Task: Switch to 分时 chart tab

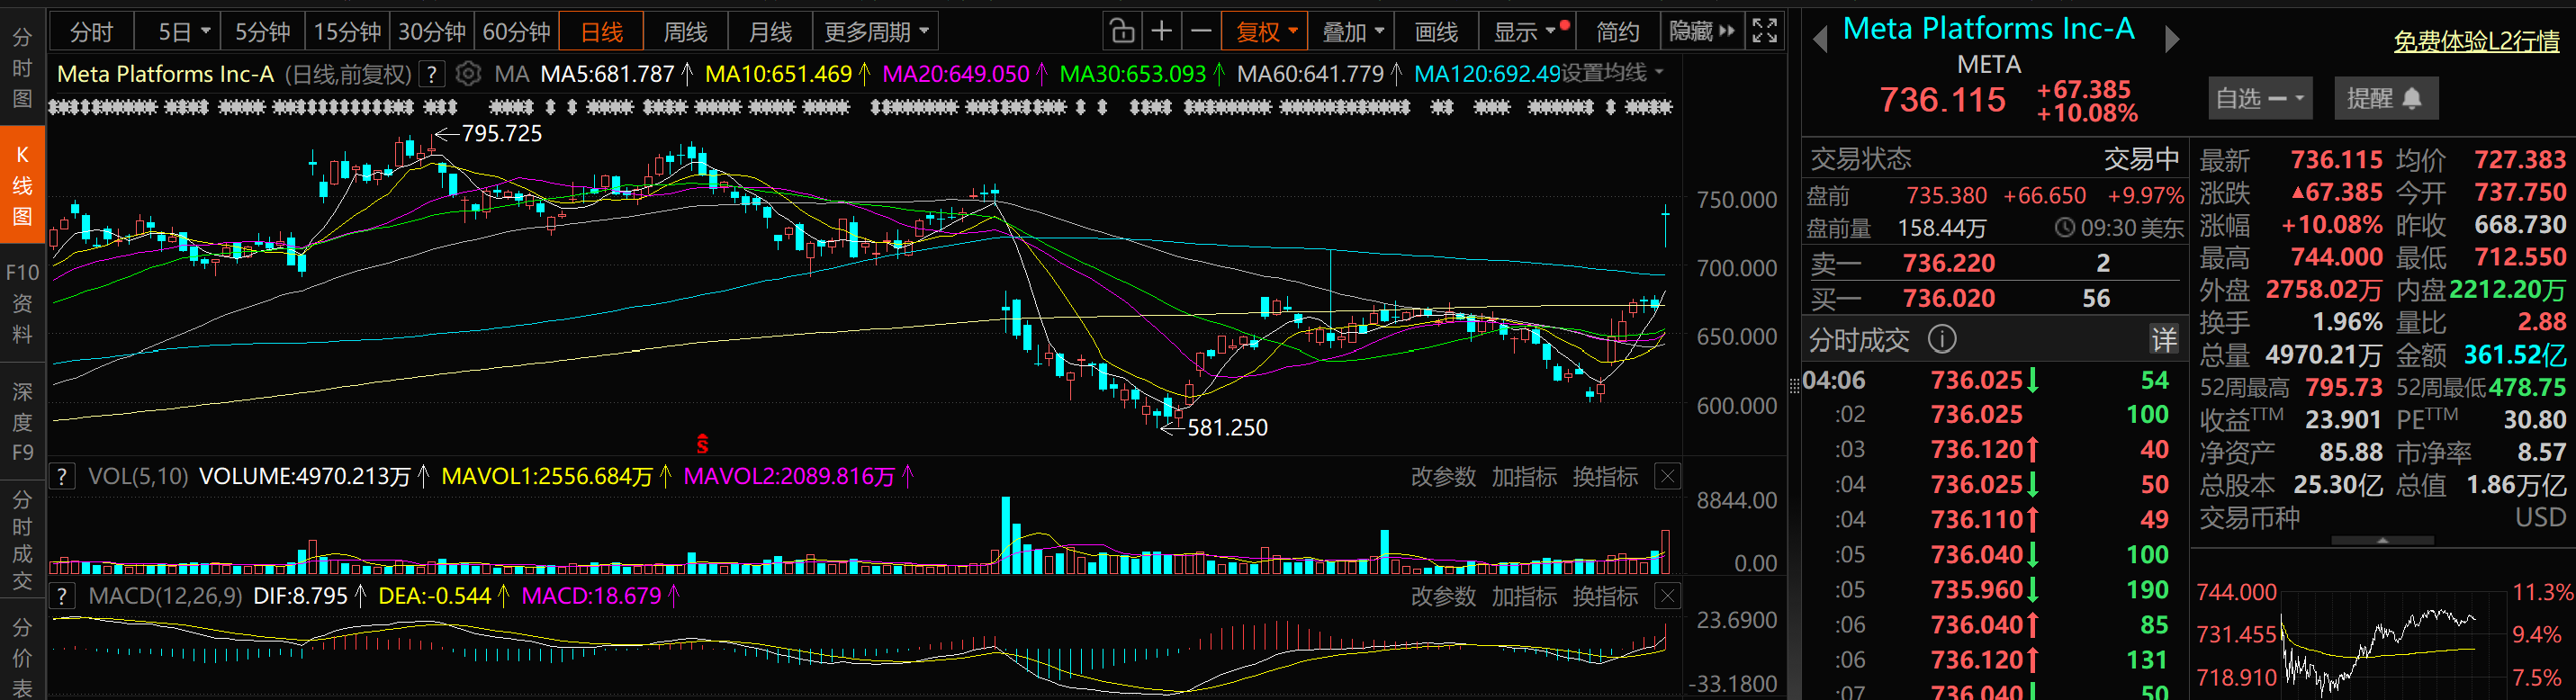Action: (x=91, y=32)
